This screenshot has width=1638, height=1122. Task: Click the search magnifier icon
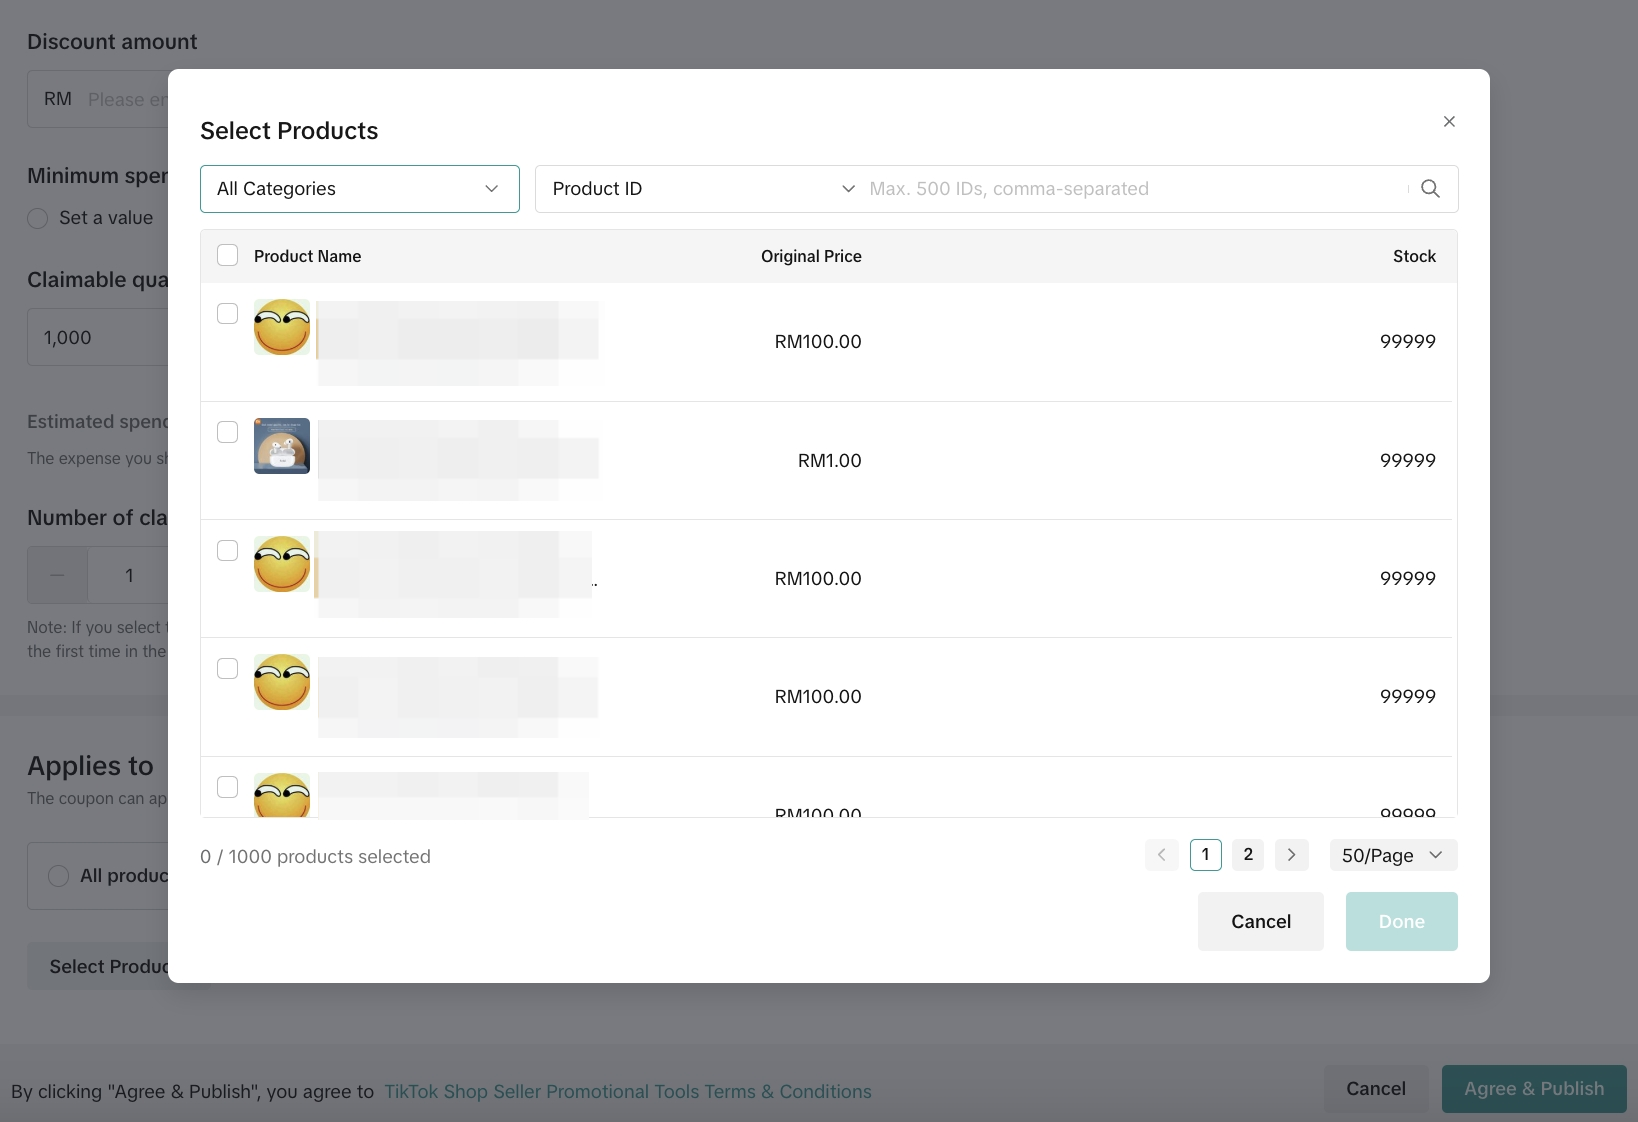[1430, 189]
